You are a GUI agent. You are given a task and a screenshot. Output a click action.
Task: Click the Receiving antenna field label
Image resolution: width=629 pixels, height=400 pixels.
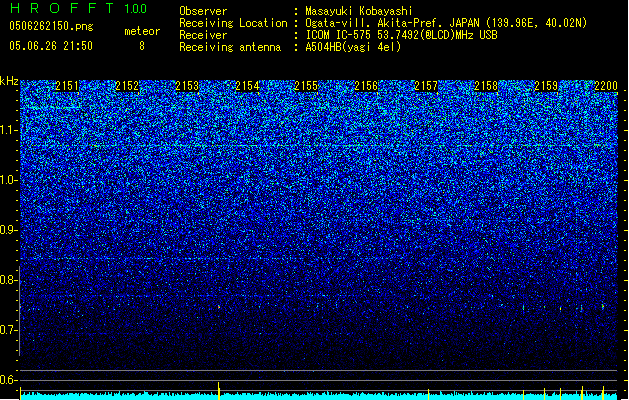coord(230,47)
